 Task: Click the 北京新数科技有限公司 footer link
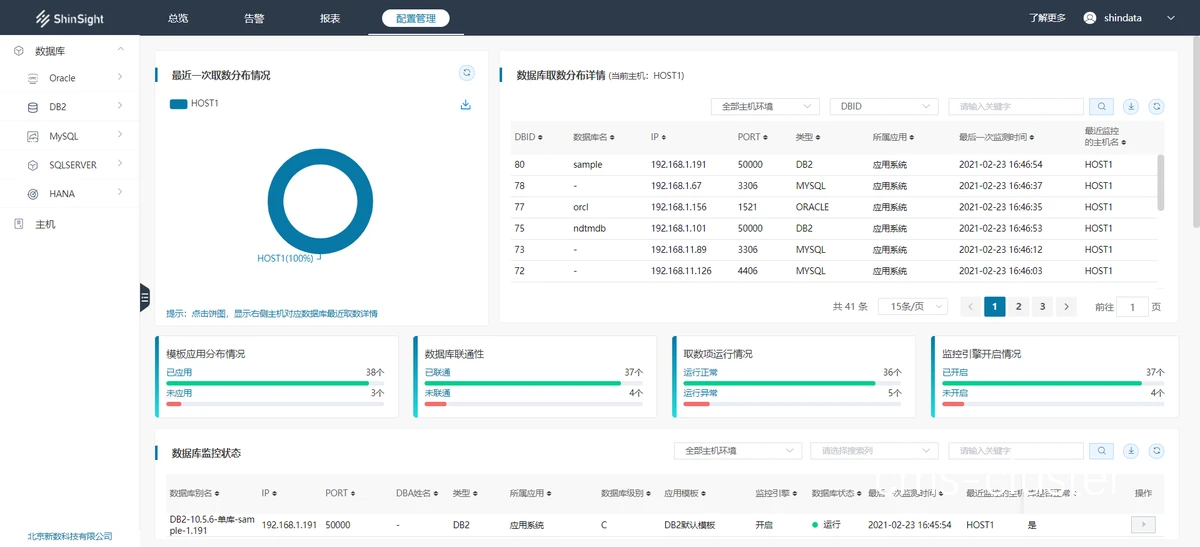point(70,536)
